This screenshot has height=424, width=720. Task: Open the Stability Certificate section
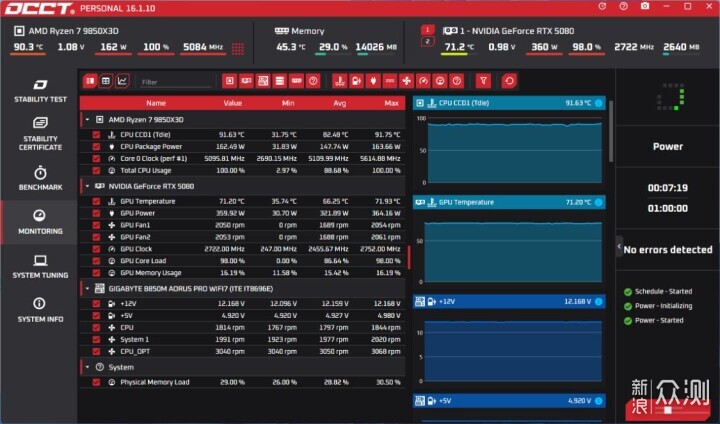[40, 134]
